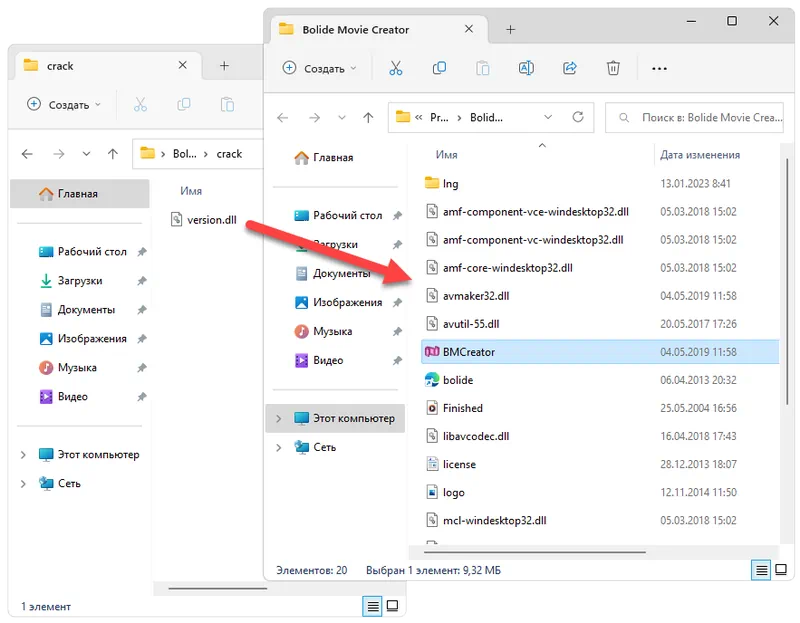Open Создать dropdown in crack window
Viewport: 800px width, 623px height.
(64, 105)
